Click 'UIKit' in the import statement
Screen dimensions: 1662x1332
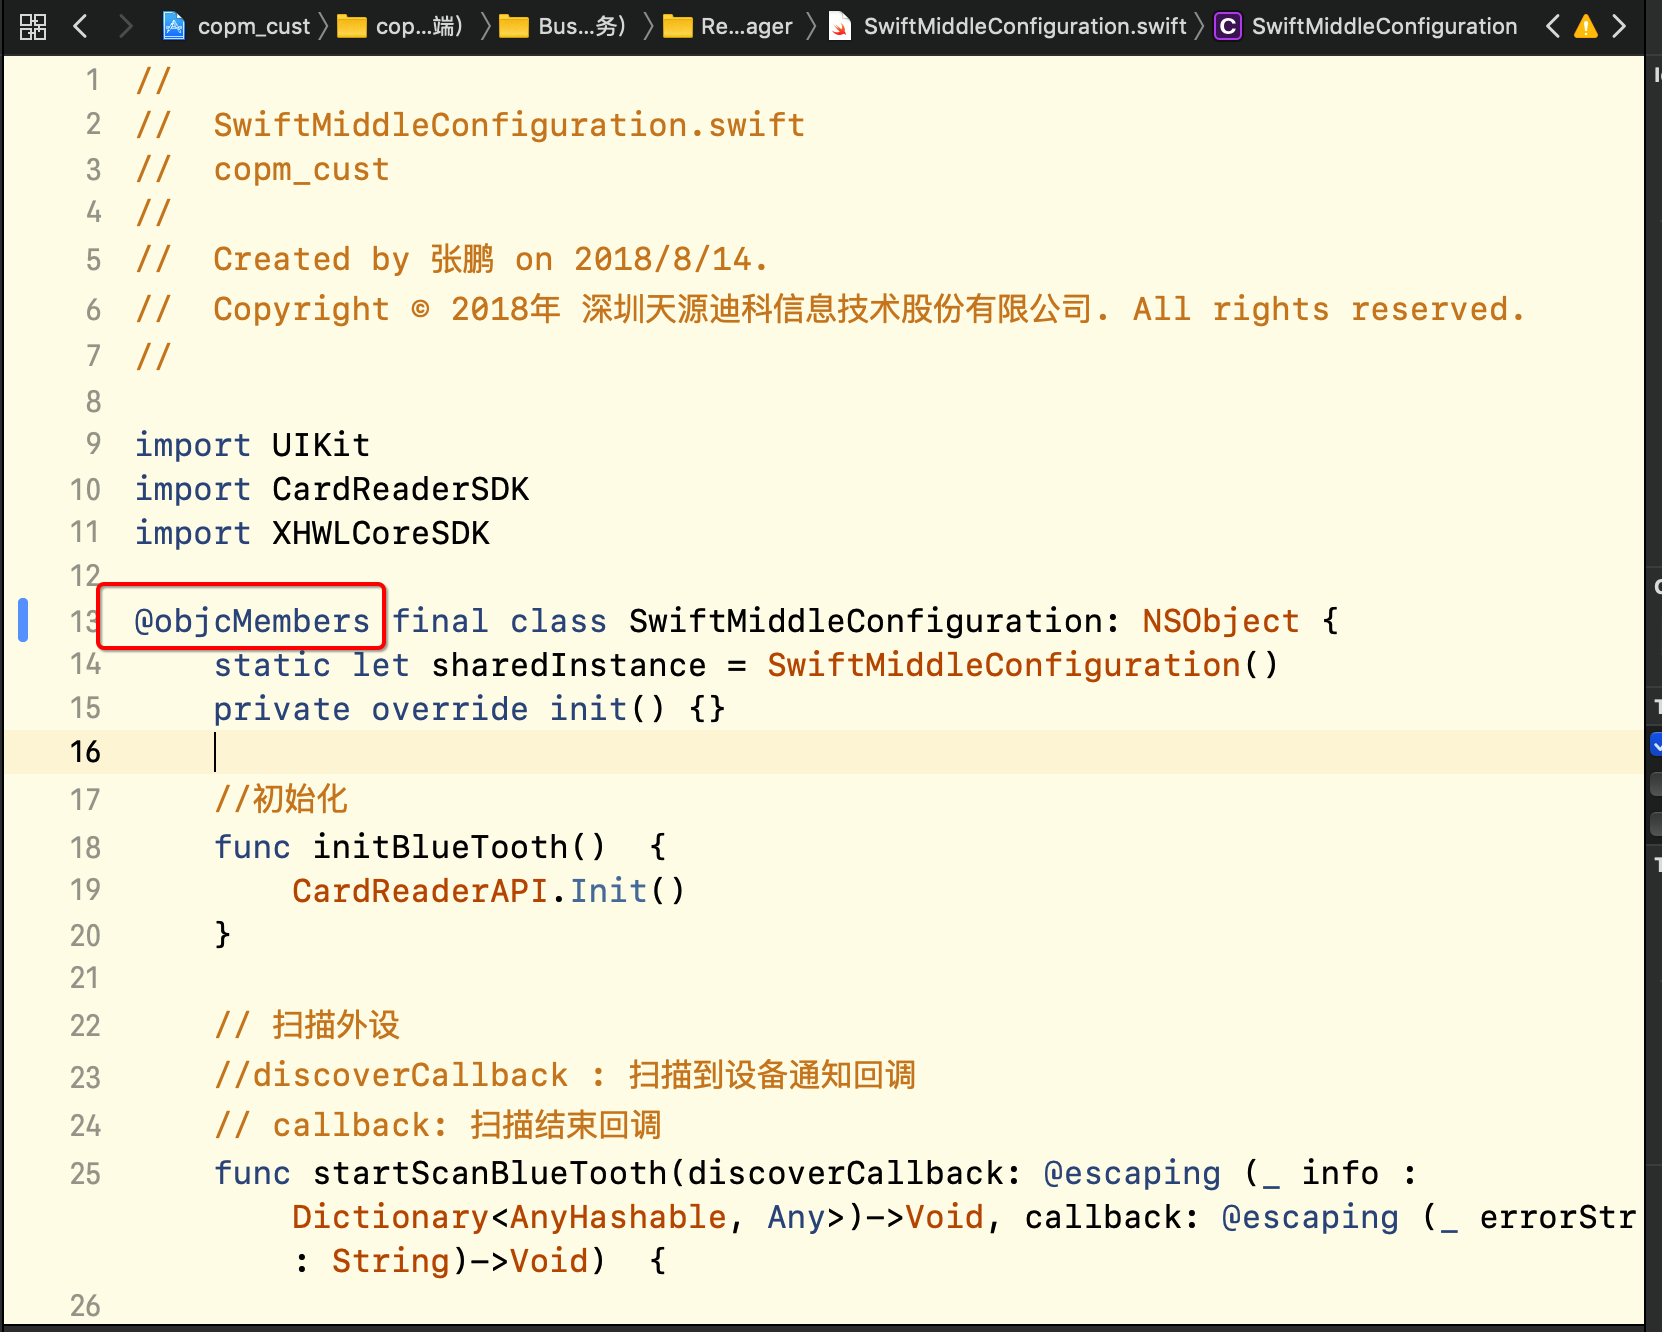click(321, 444)
